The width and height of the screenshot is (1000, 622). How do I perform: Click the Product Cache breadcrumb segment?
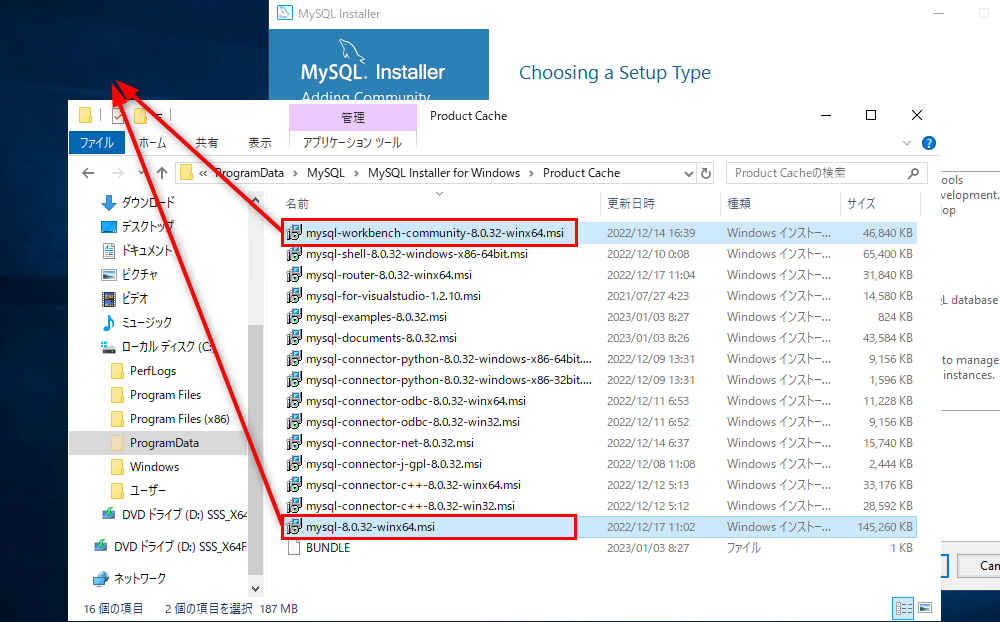point(582,173)
